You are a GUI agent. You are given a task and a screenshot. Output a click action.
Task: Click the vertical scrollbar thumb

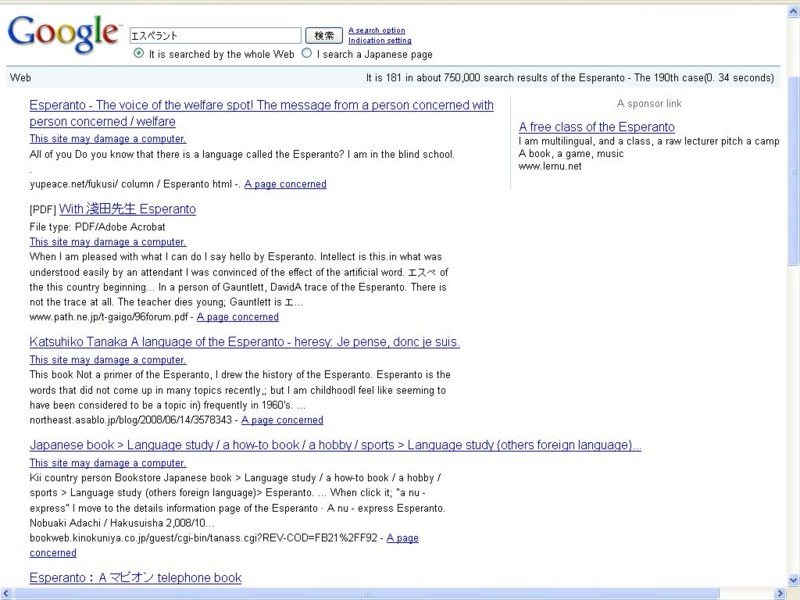tap(793, 171)
